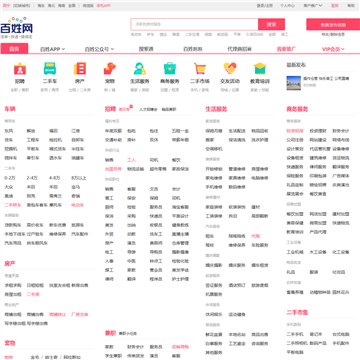Go to the 百姓网 logo homepage
This screenshot has height=360, width=360.
pyautogui.click(x=17, y=28)
